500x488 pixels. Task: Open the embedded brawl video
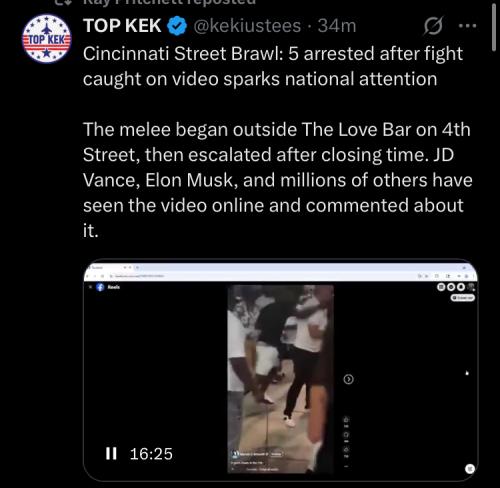click(x=280, y=370)
